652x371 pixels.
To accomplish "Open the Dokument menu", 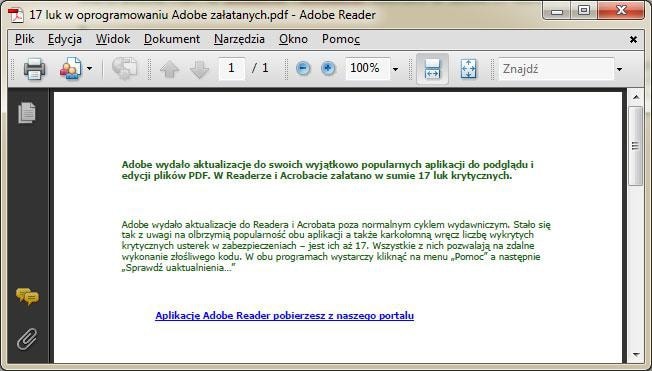I will click(172, 39).
